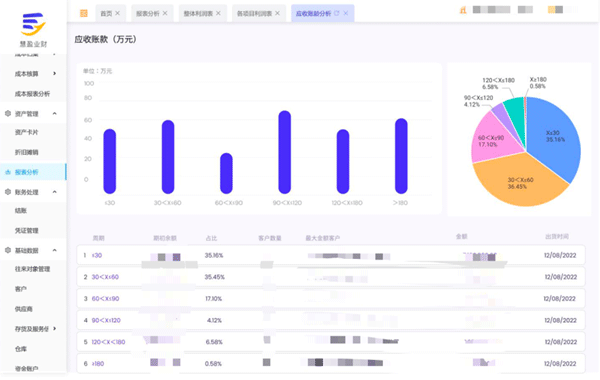The height and width of the screenshot is (380, 600).
Task: Click the gear icon beside 基础数据
Action: pyautogui.click(x=8, y=250)
